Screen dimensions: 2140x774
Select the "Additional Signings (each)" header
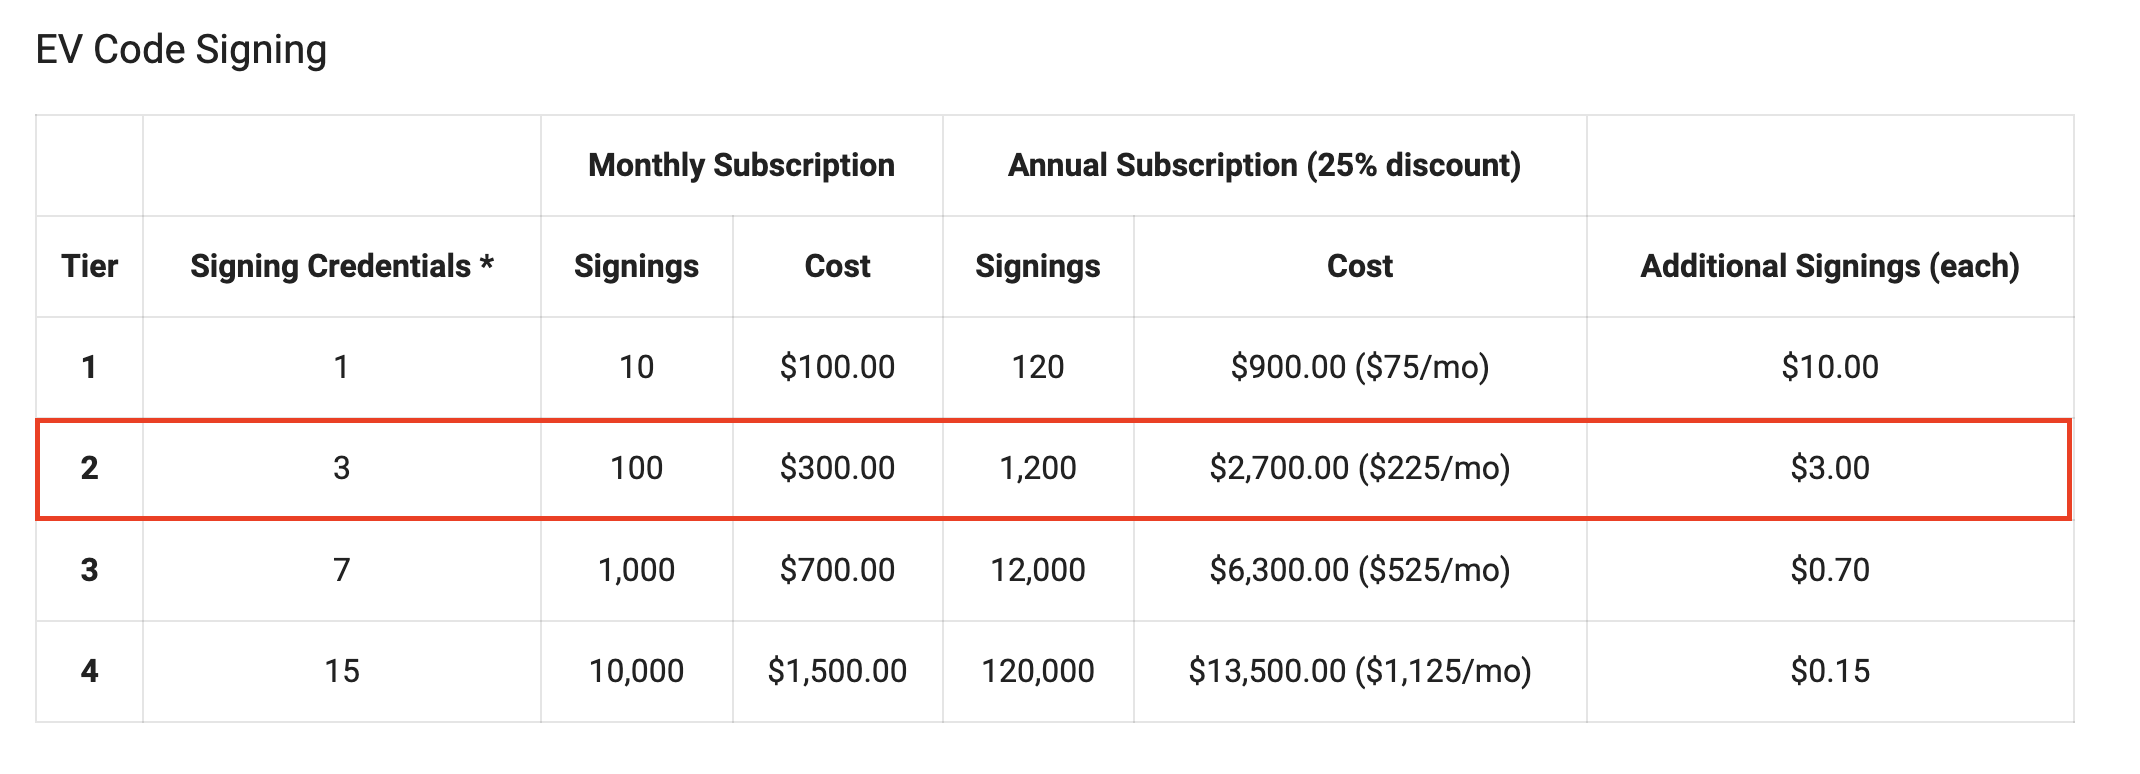(x=1829, y=266)
